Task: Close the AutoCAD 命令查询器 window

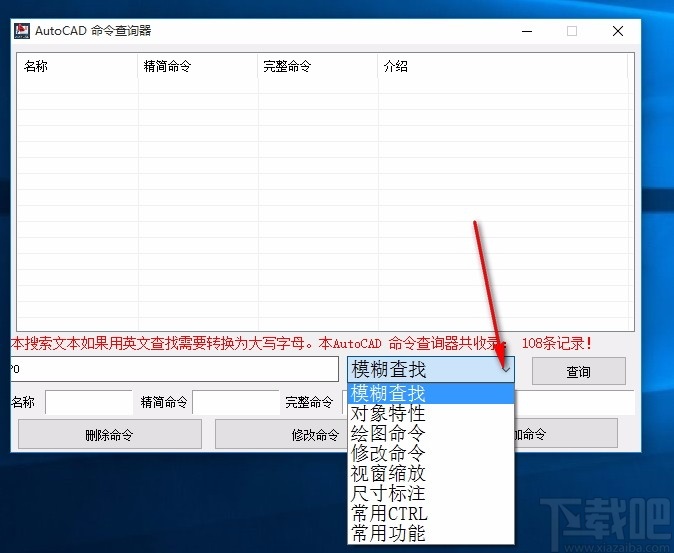Action: click(x=618, y=31)
